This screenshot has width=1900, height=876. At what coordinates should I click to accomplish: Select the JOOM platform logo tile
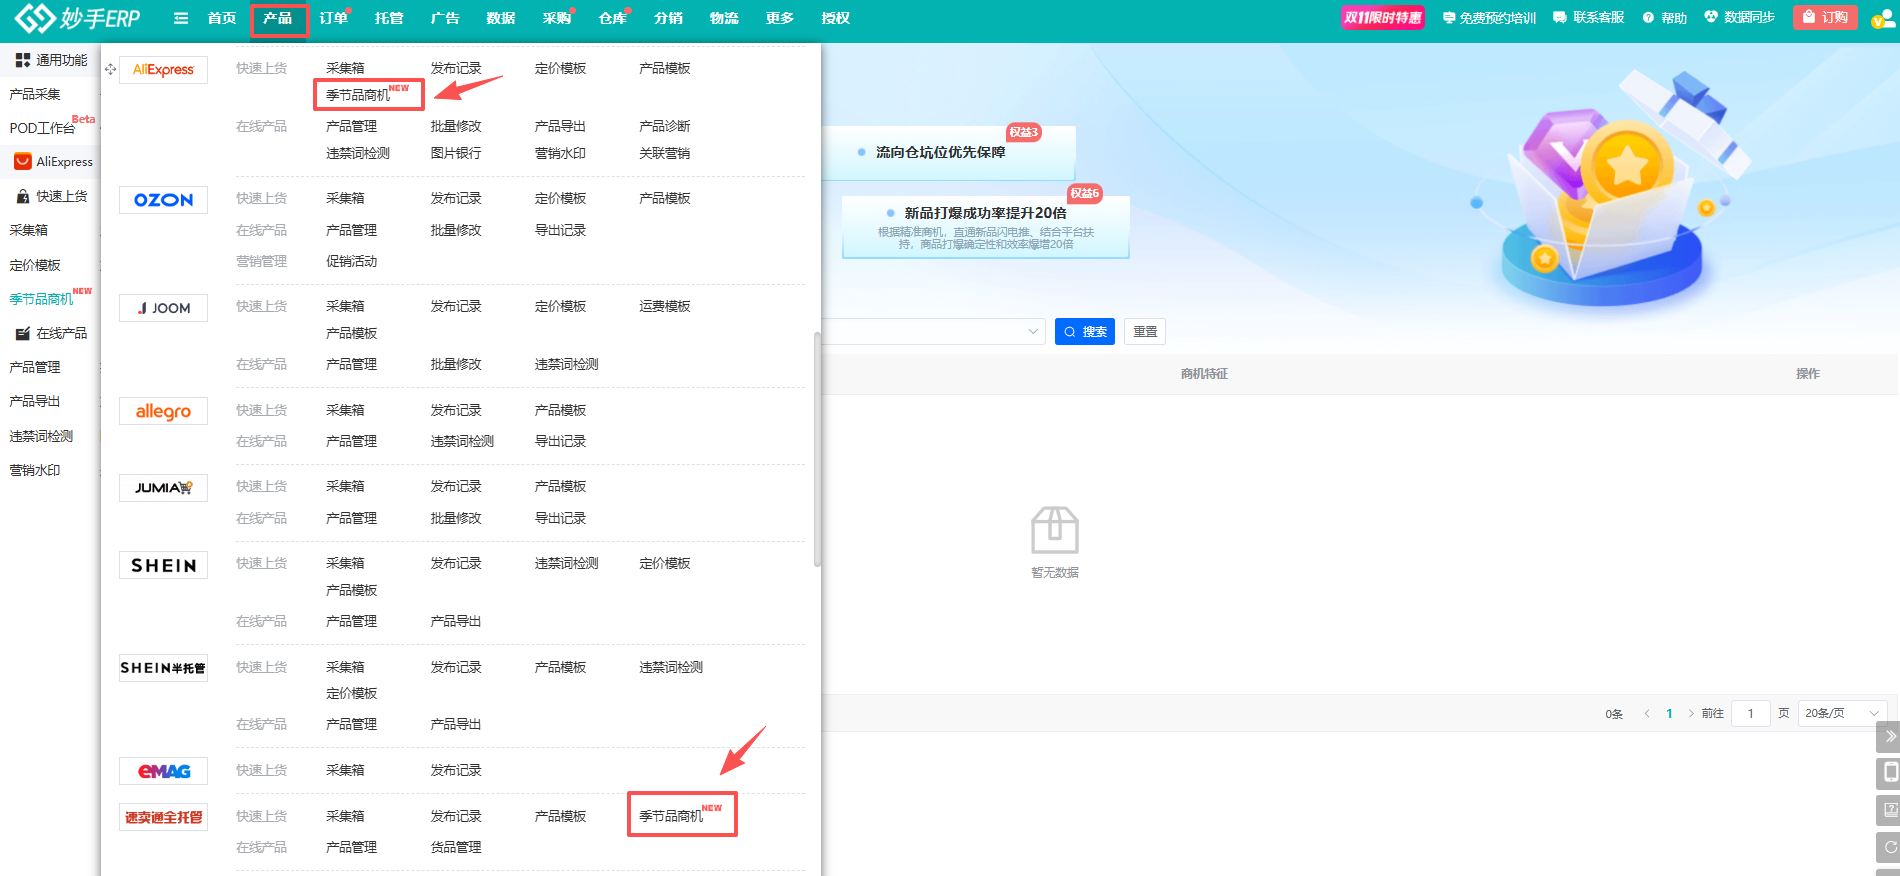point(163,308)
